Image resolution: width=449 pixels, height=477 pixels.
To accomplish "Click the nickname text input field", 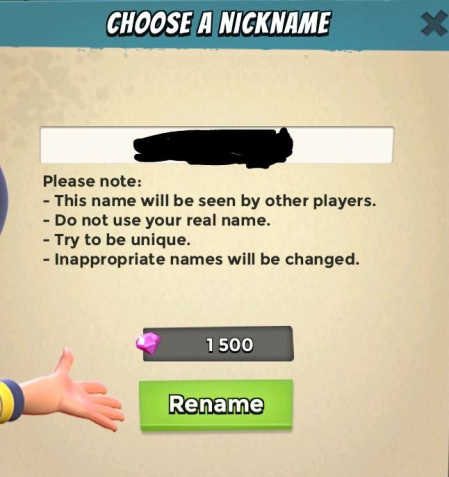I will pyautogui.click(x=217, y=145).
